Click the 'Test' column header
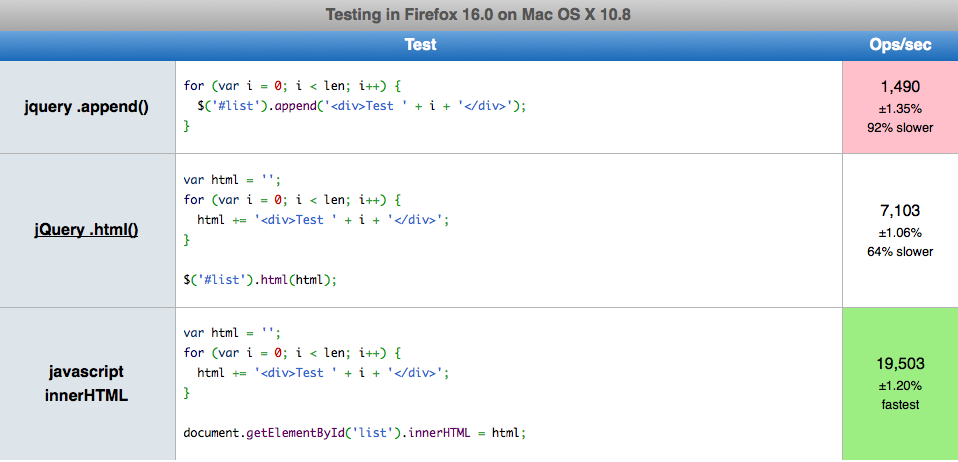This screenshot has height=462, width=958. (420, 45)
